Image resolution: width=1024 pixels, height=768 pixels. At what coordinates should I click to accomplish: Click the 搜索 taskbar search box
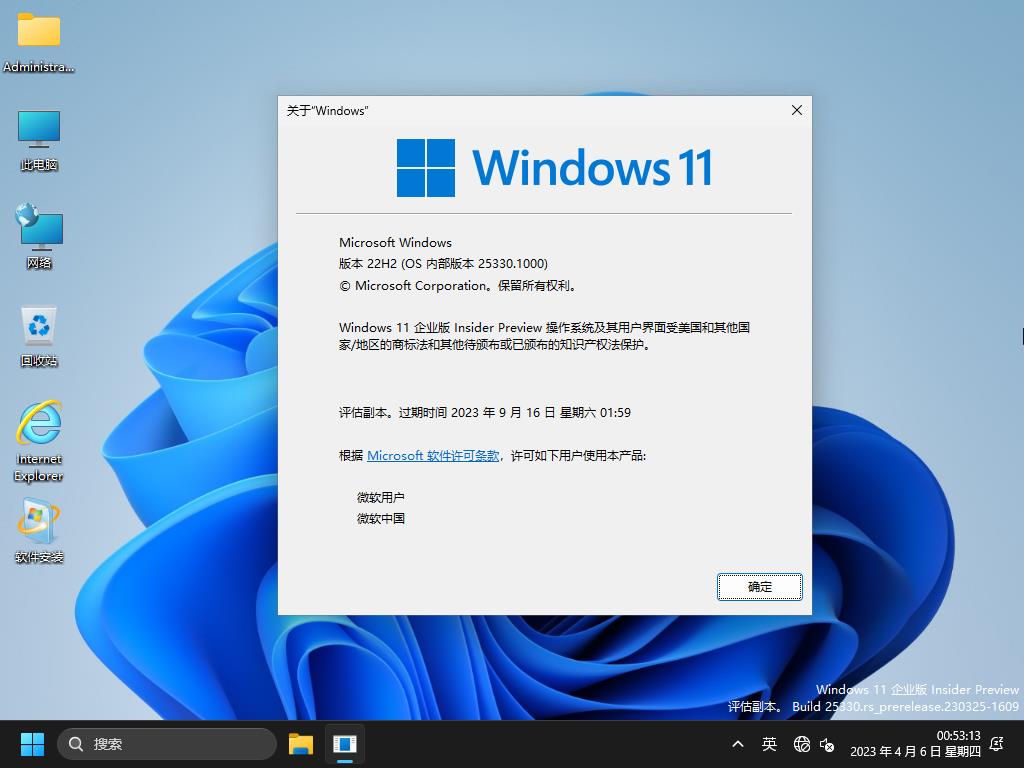[166, 744]
